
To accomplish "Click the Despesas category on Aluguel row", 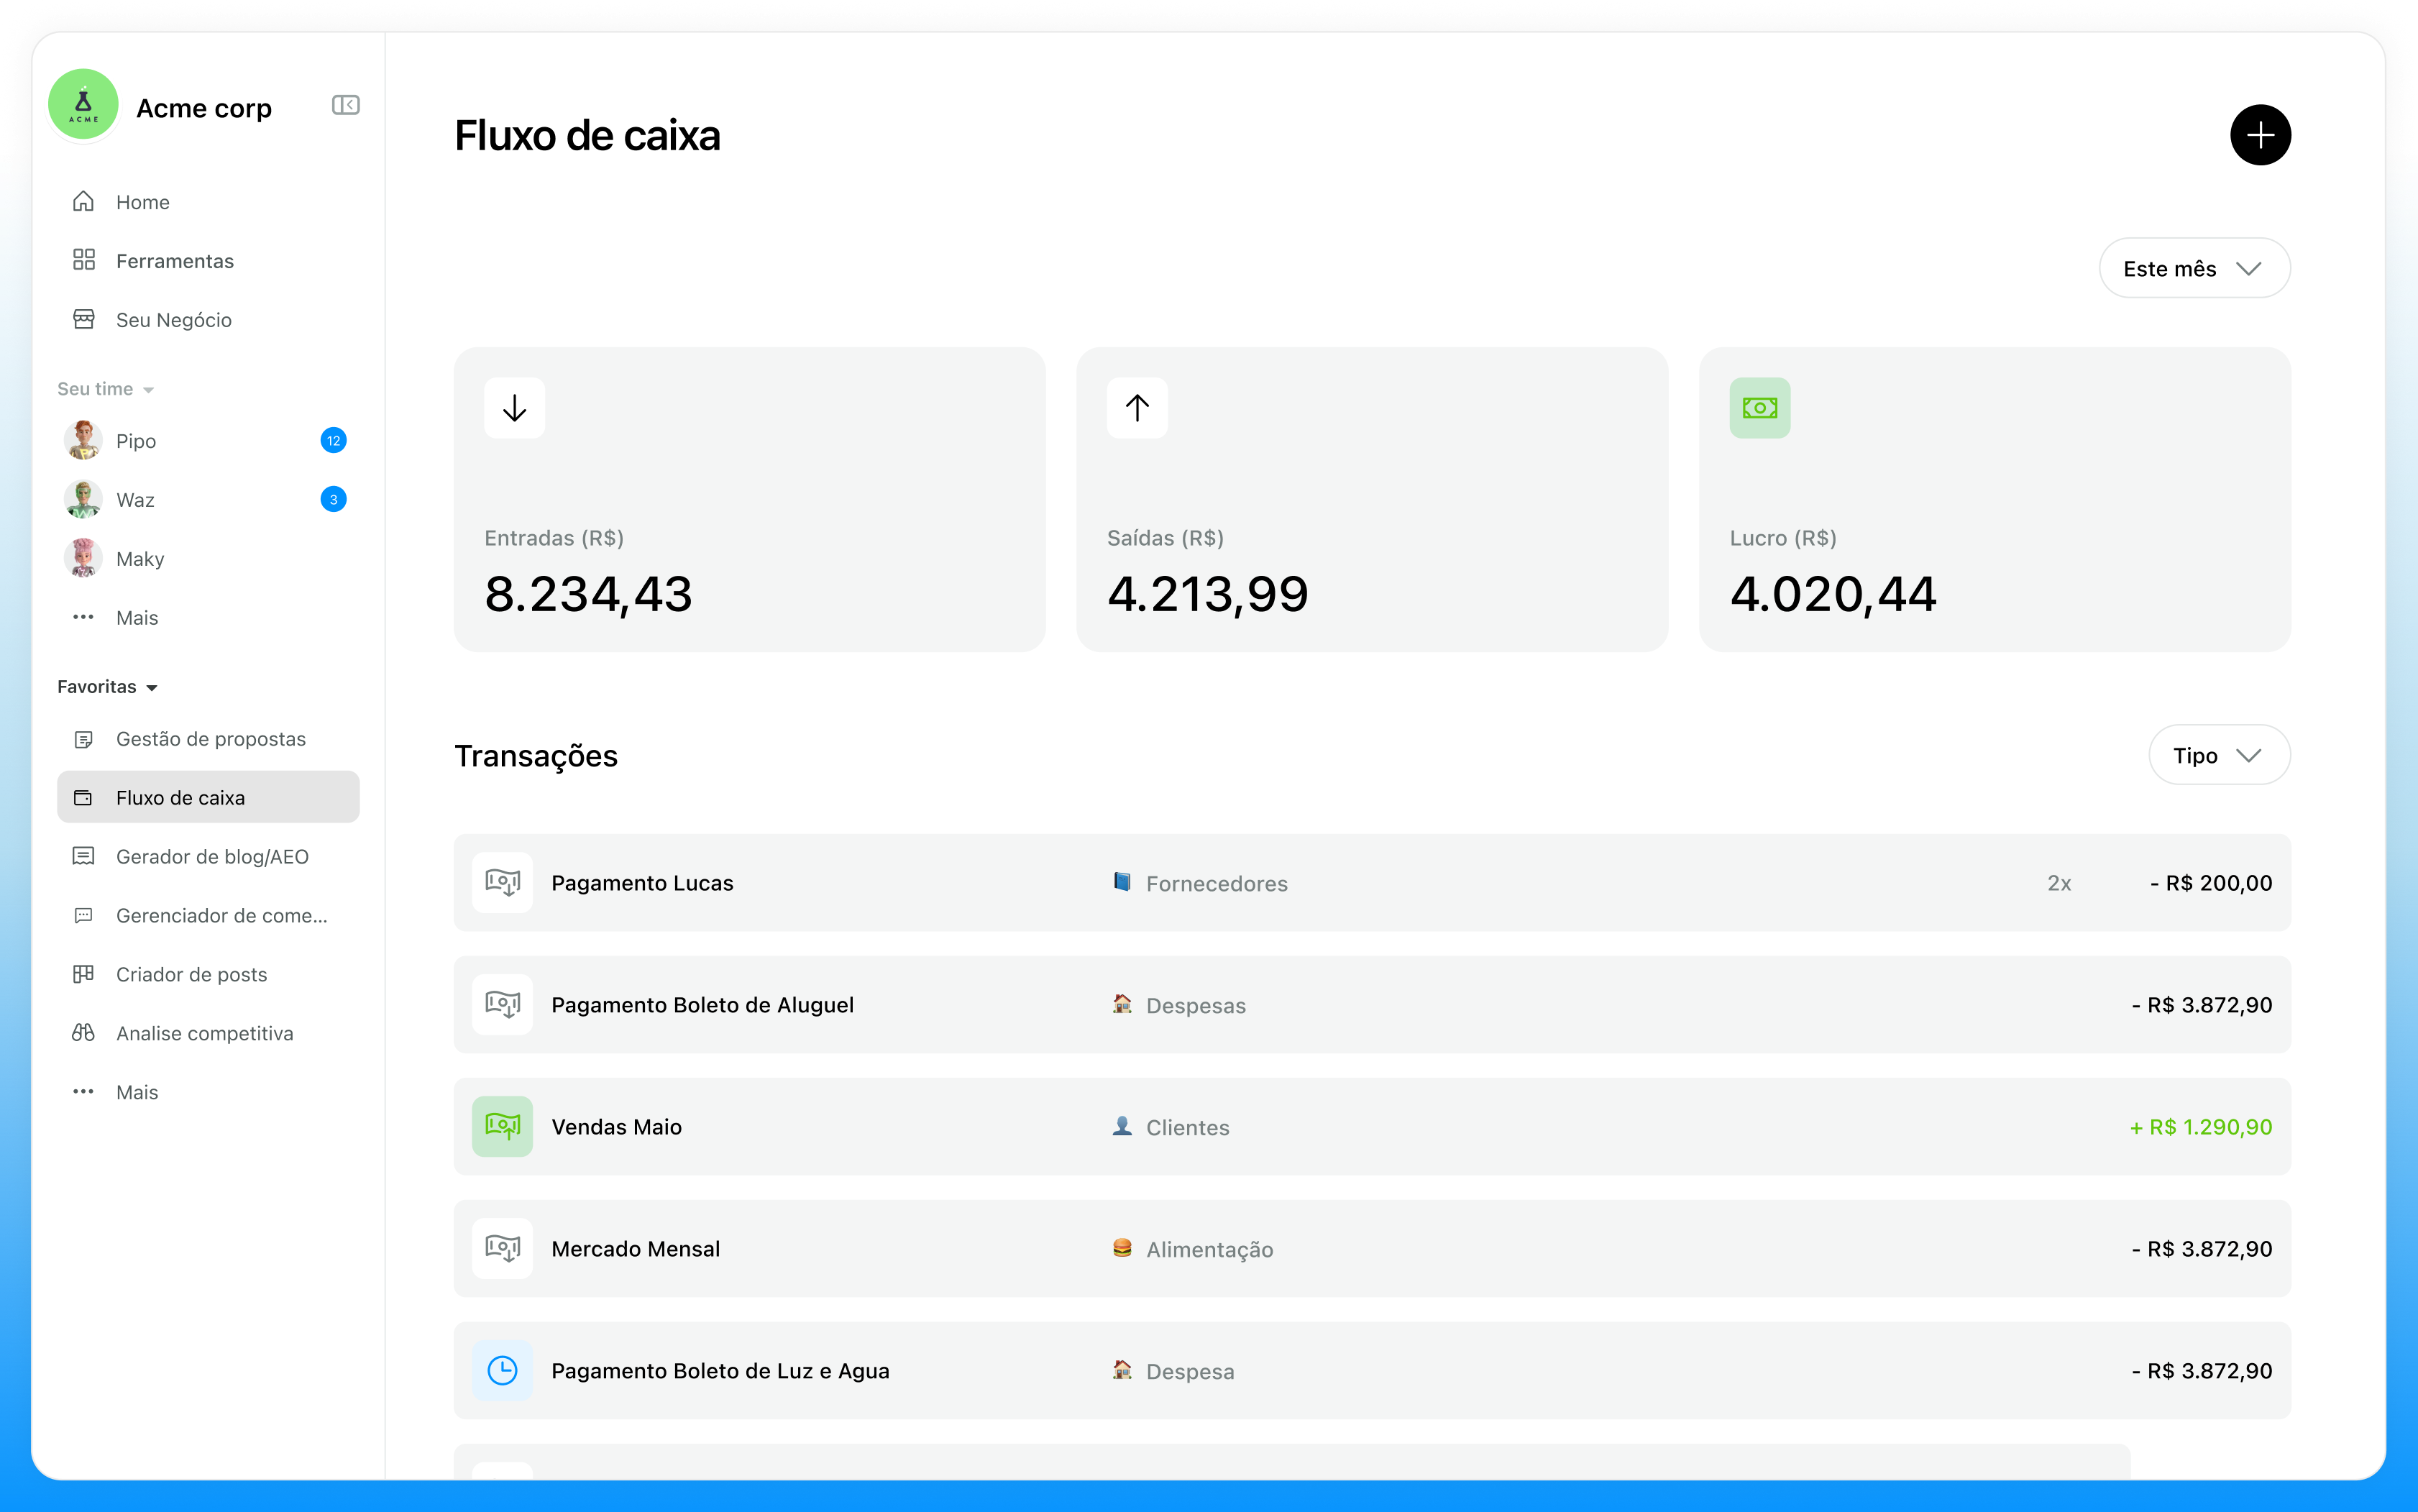I will point(1179,1005).
